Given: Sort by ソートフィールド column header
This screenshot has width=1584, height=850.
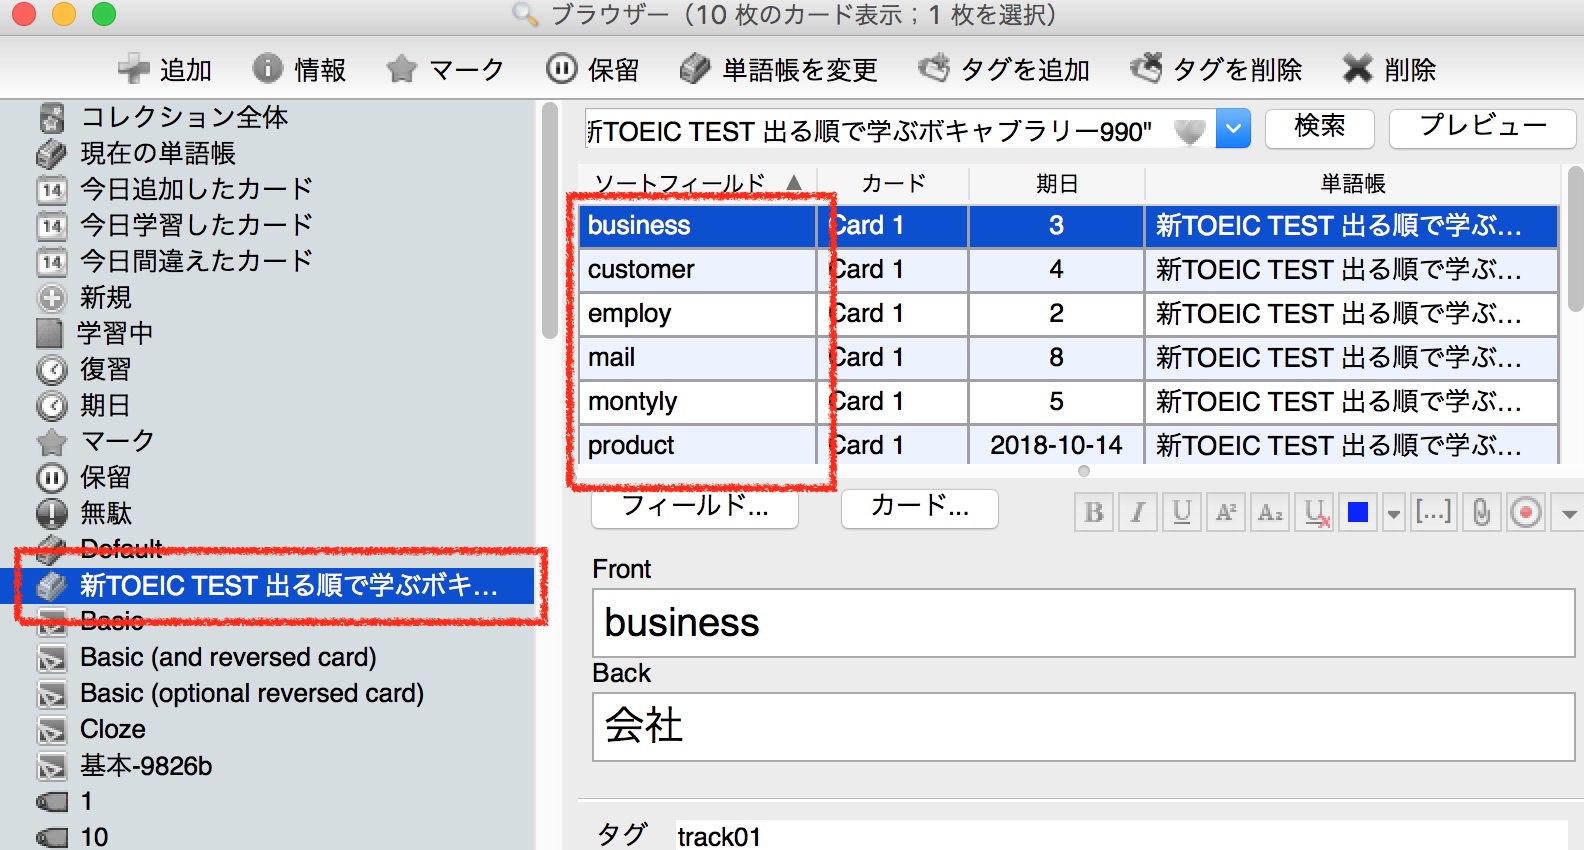Looking at the screenshot, I should click(697, 183).
